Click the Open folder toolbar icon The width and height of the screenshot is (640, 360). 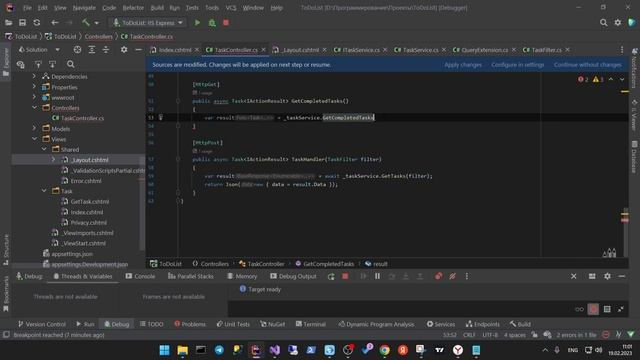coord(9,23)
